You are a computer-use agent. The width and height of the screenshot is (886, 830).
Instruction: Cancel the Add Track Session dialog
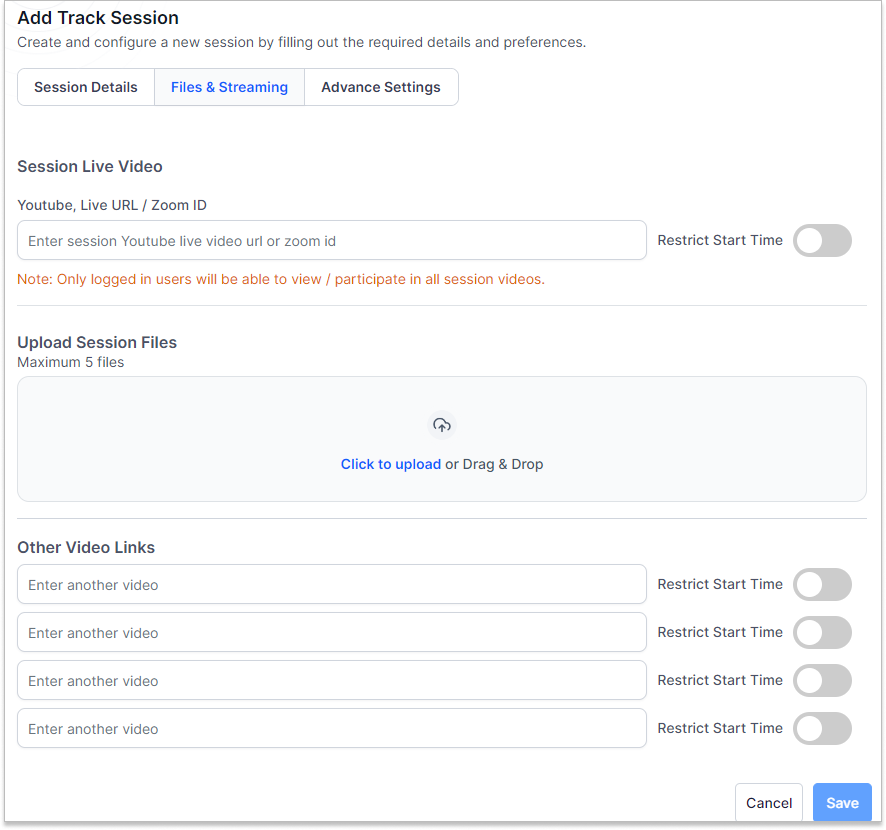(x=769, y=802)
